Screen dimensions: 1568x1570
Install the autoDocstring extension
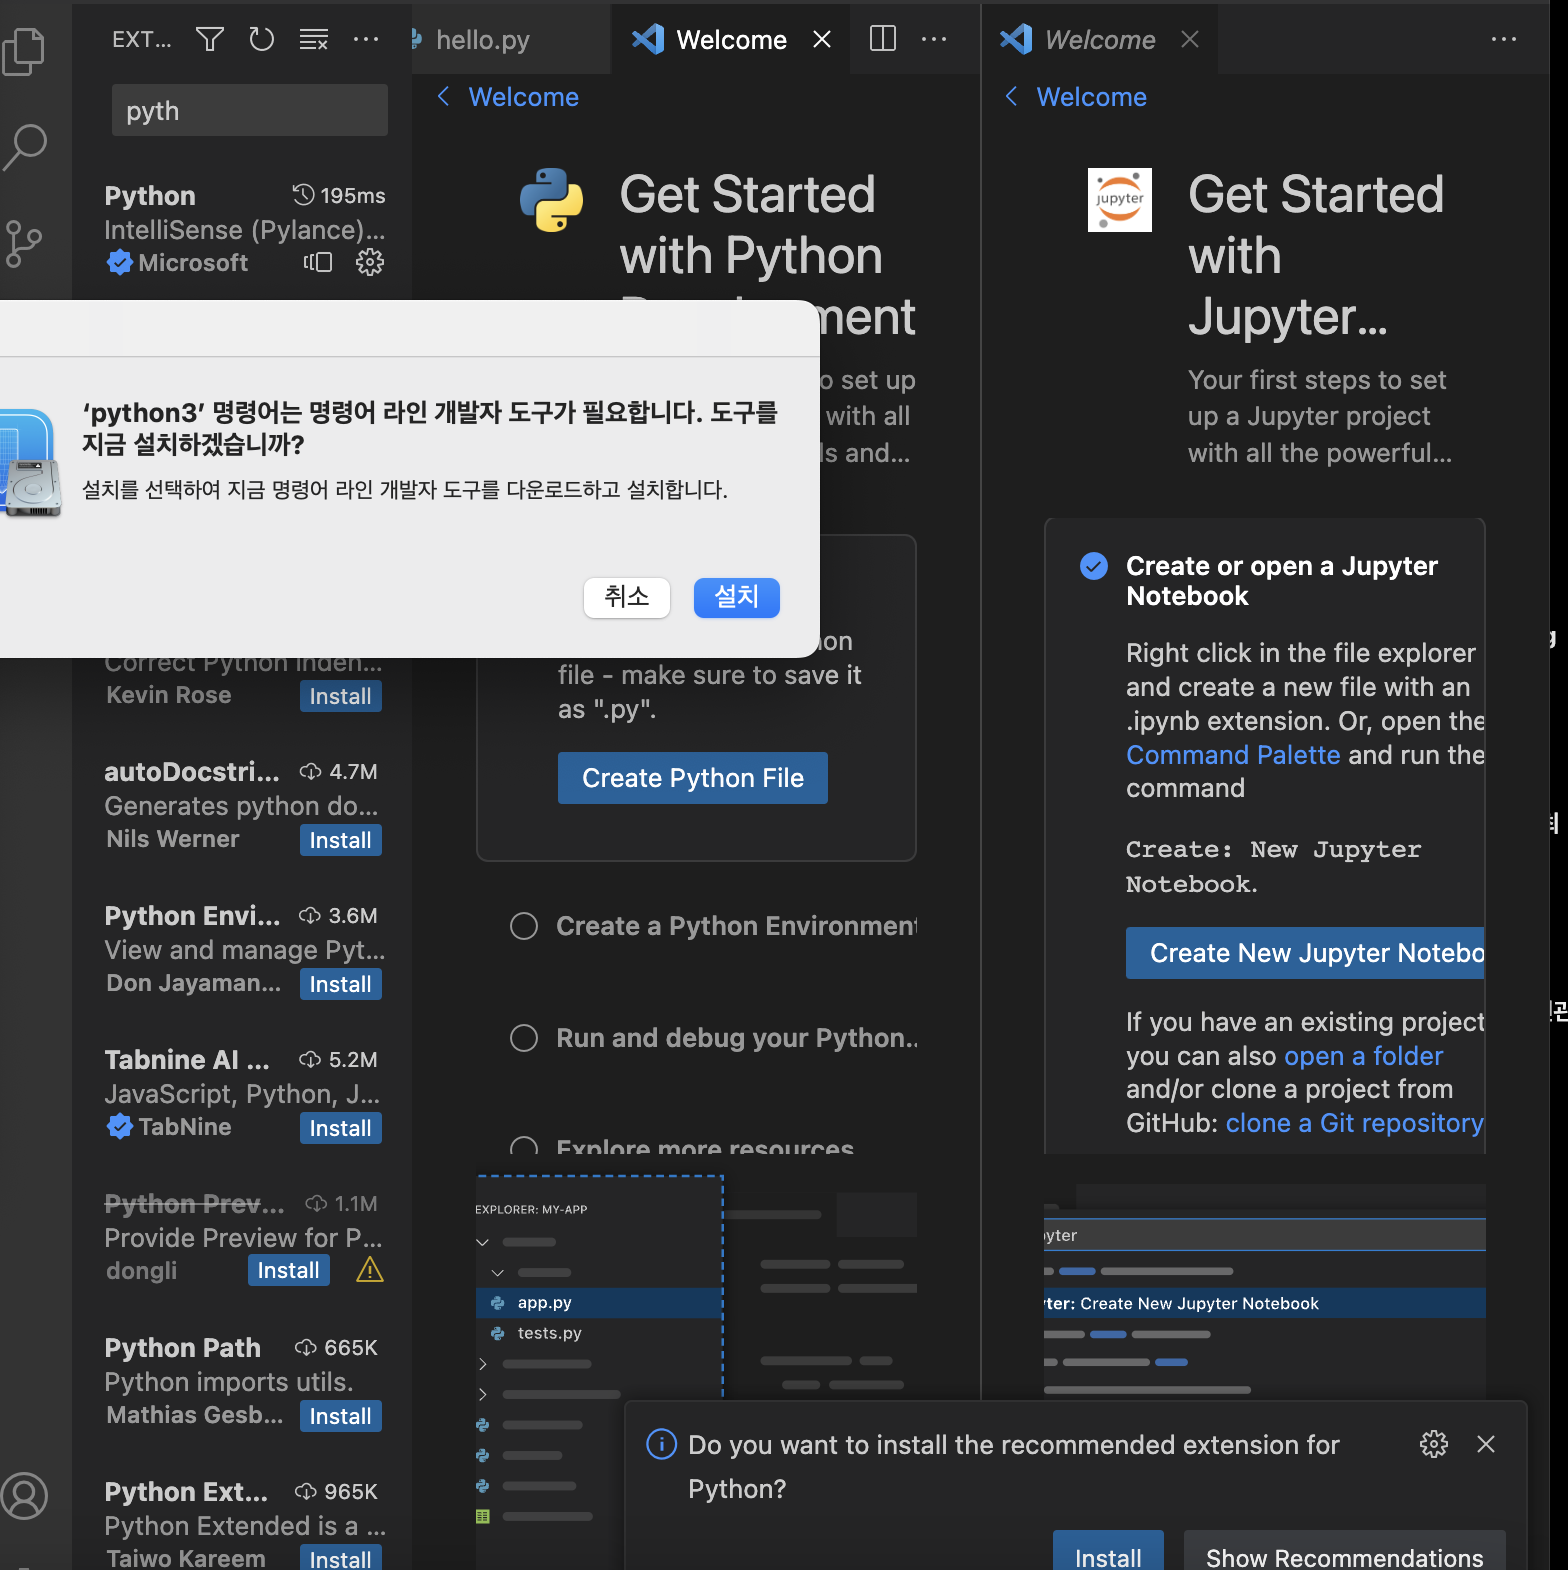point(340,840)
